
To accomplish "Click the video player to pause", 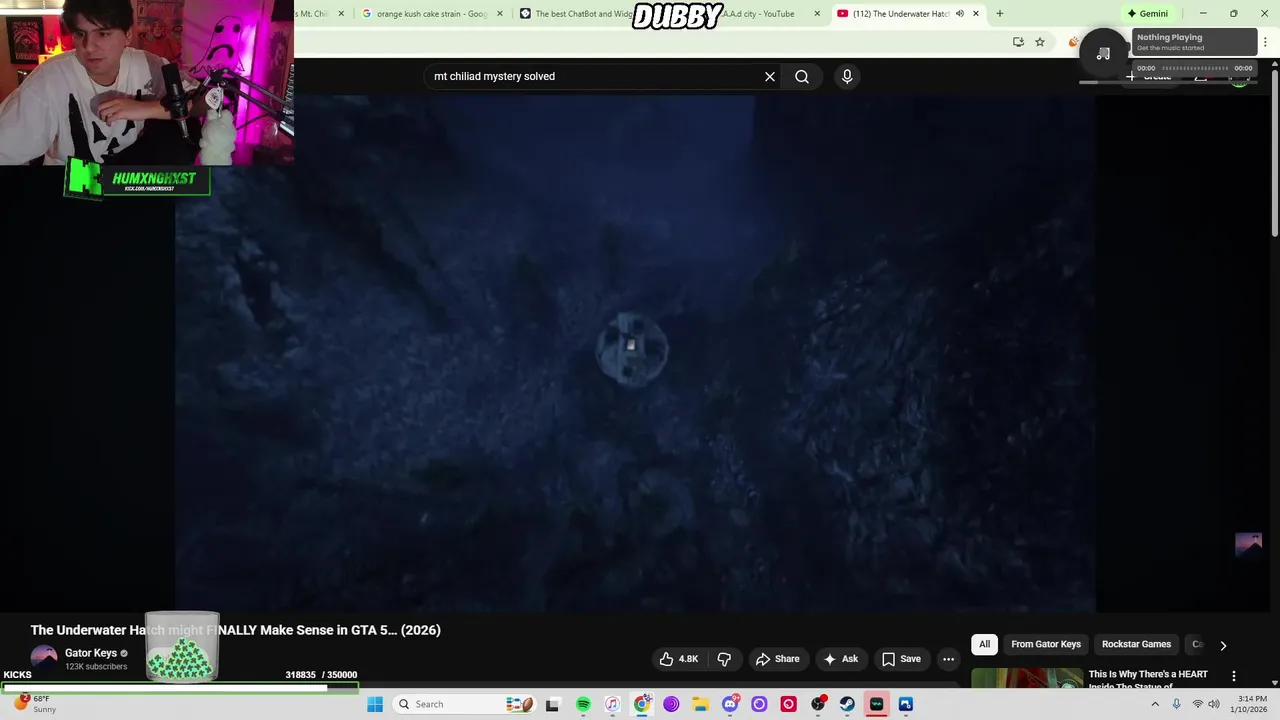I will (635, 352).
